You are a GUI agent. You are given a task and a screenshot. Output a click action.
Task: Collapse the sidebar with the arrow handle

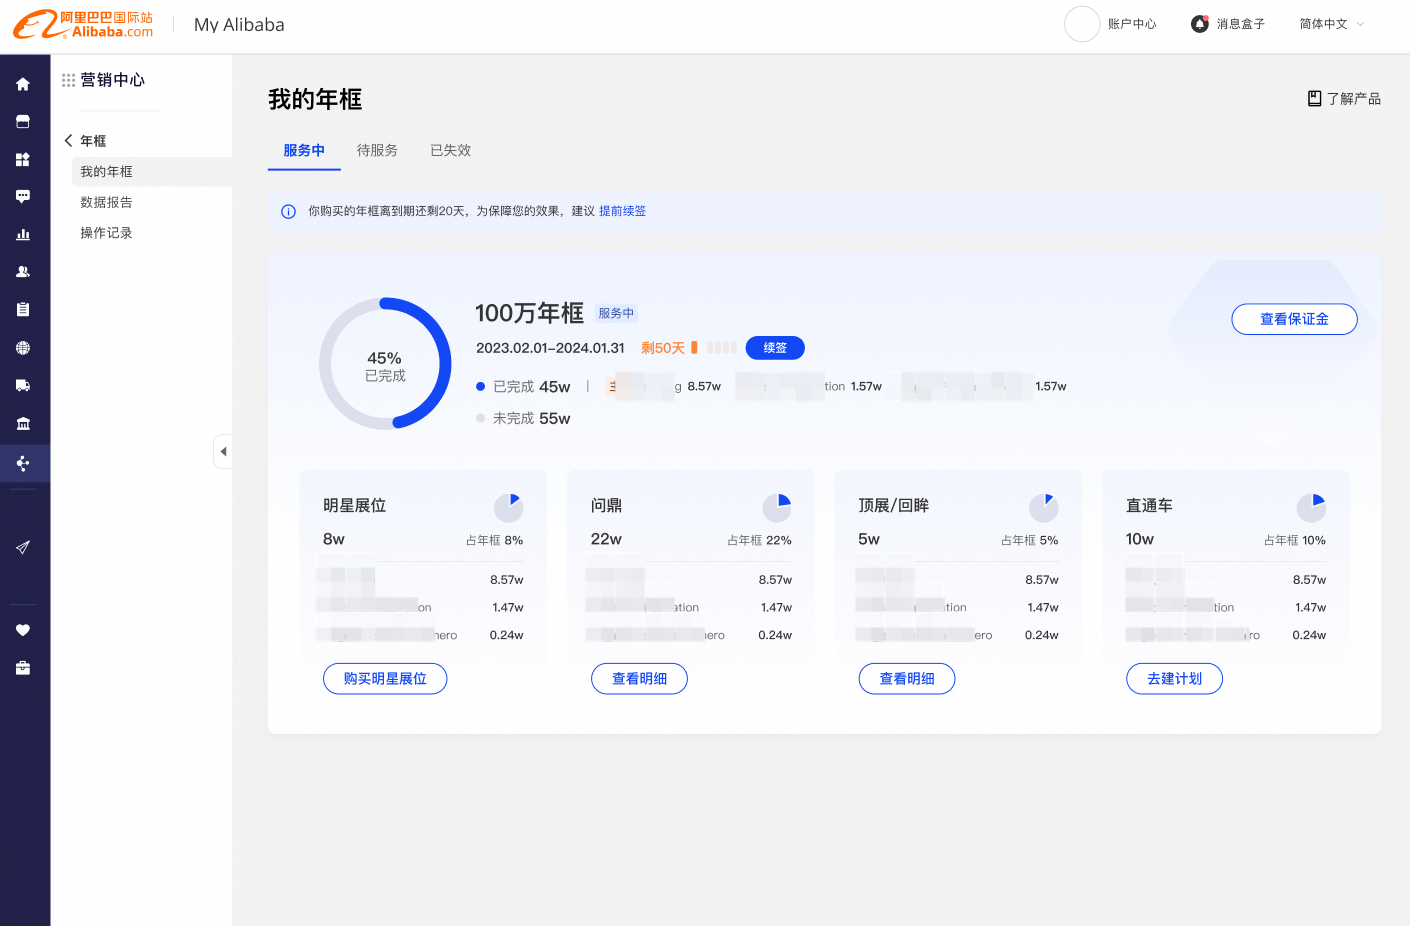[223, 452]
